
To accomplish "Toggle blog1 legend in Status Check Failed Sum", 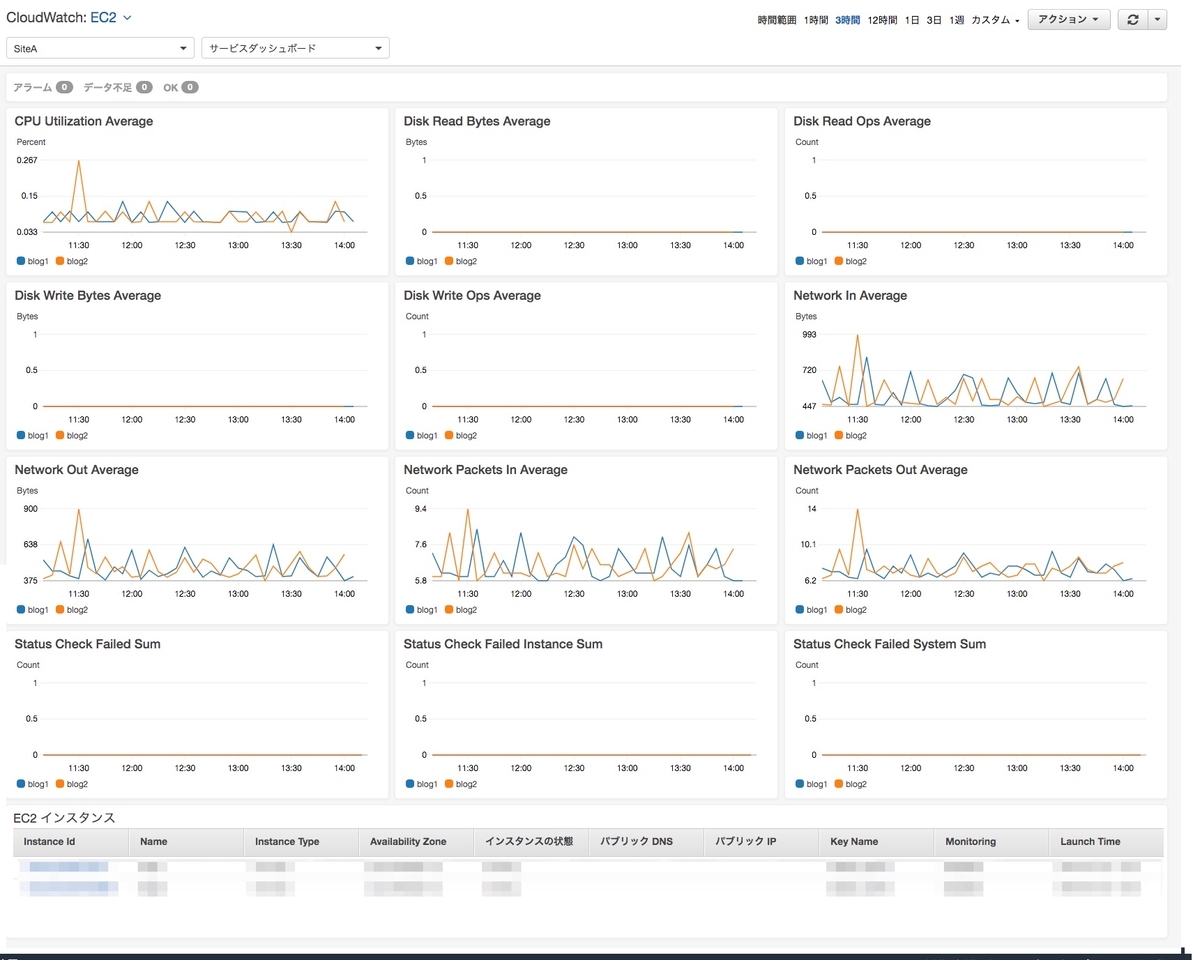I will point(33,784).
